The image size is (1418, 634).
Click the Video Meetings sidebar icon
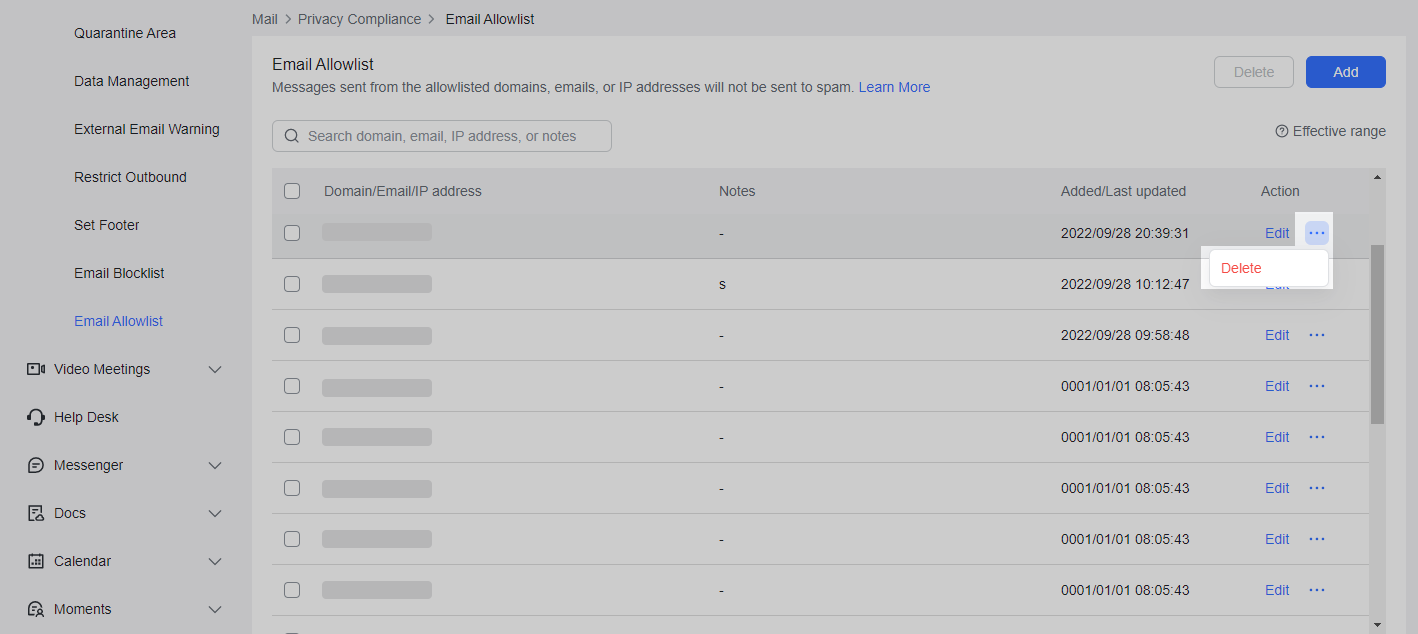(36, 369)
